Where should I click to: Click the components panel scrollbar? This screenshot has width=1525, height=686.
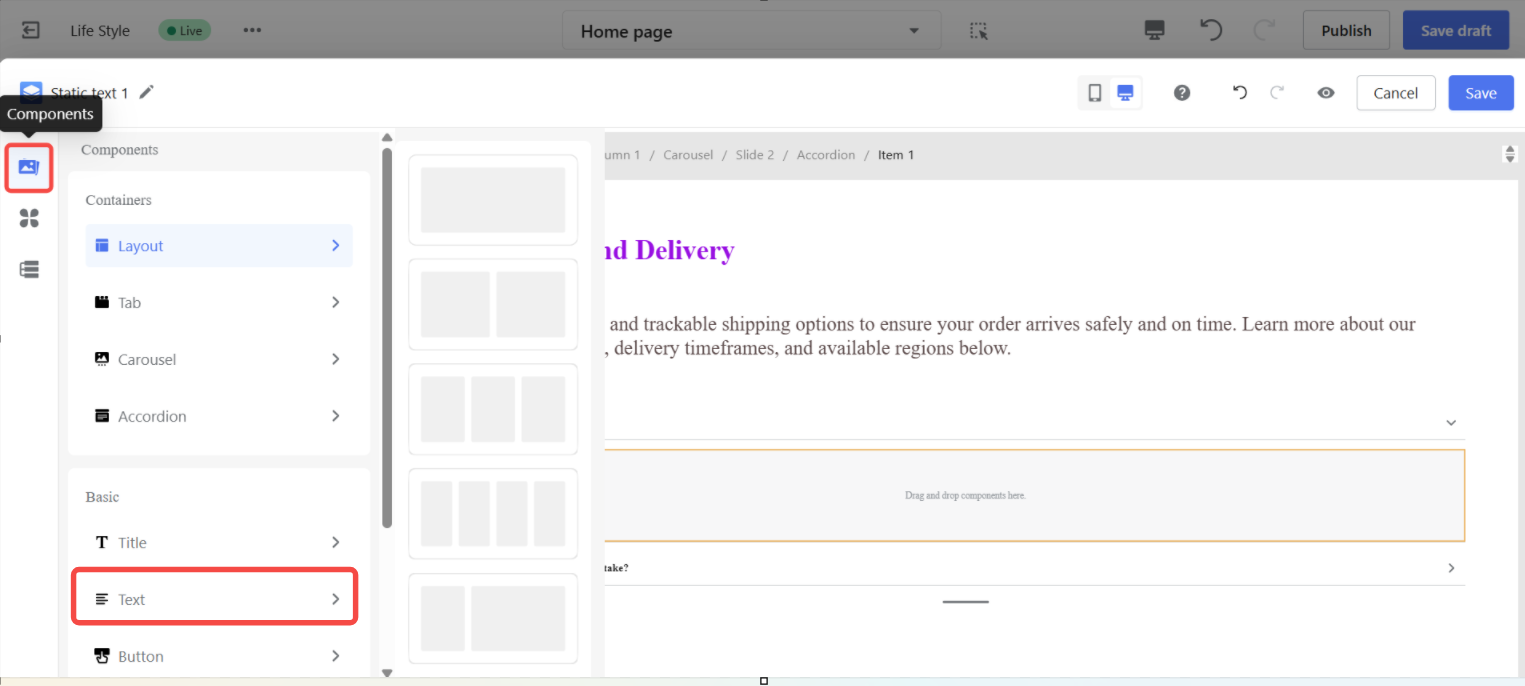[387, 338]
